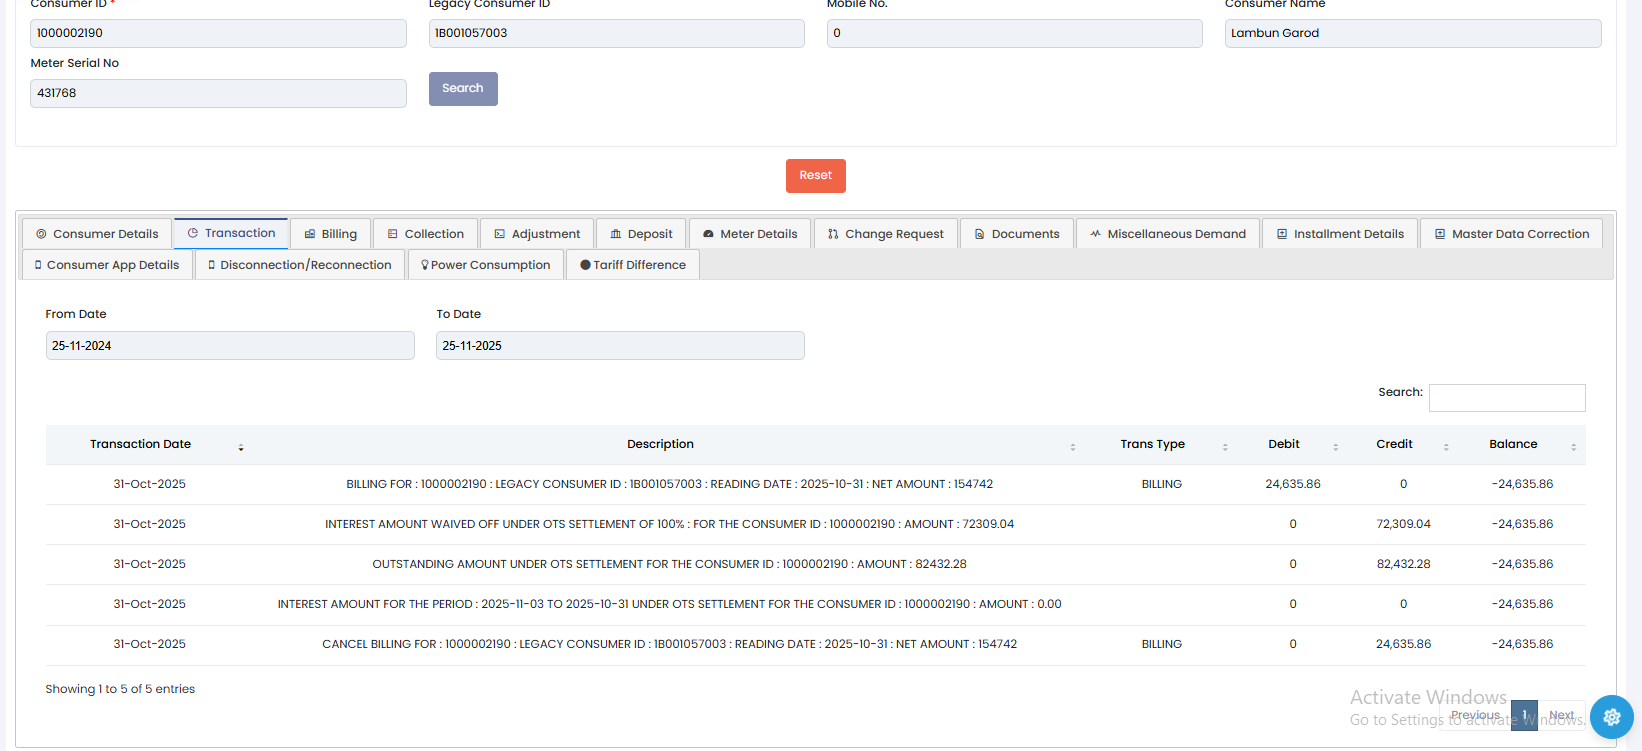This screenshot has height=751, width=1642.
Task: Click the credit value 82,432.28
Action: tap(1403, 564)
